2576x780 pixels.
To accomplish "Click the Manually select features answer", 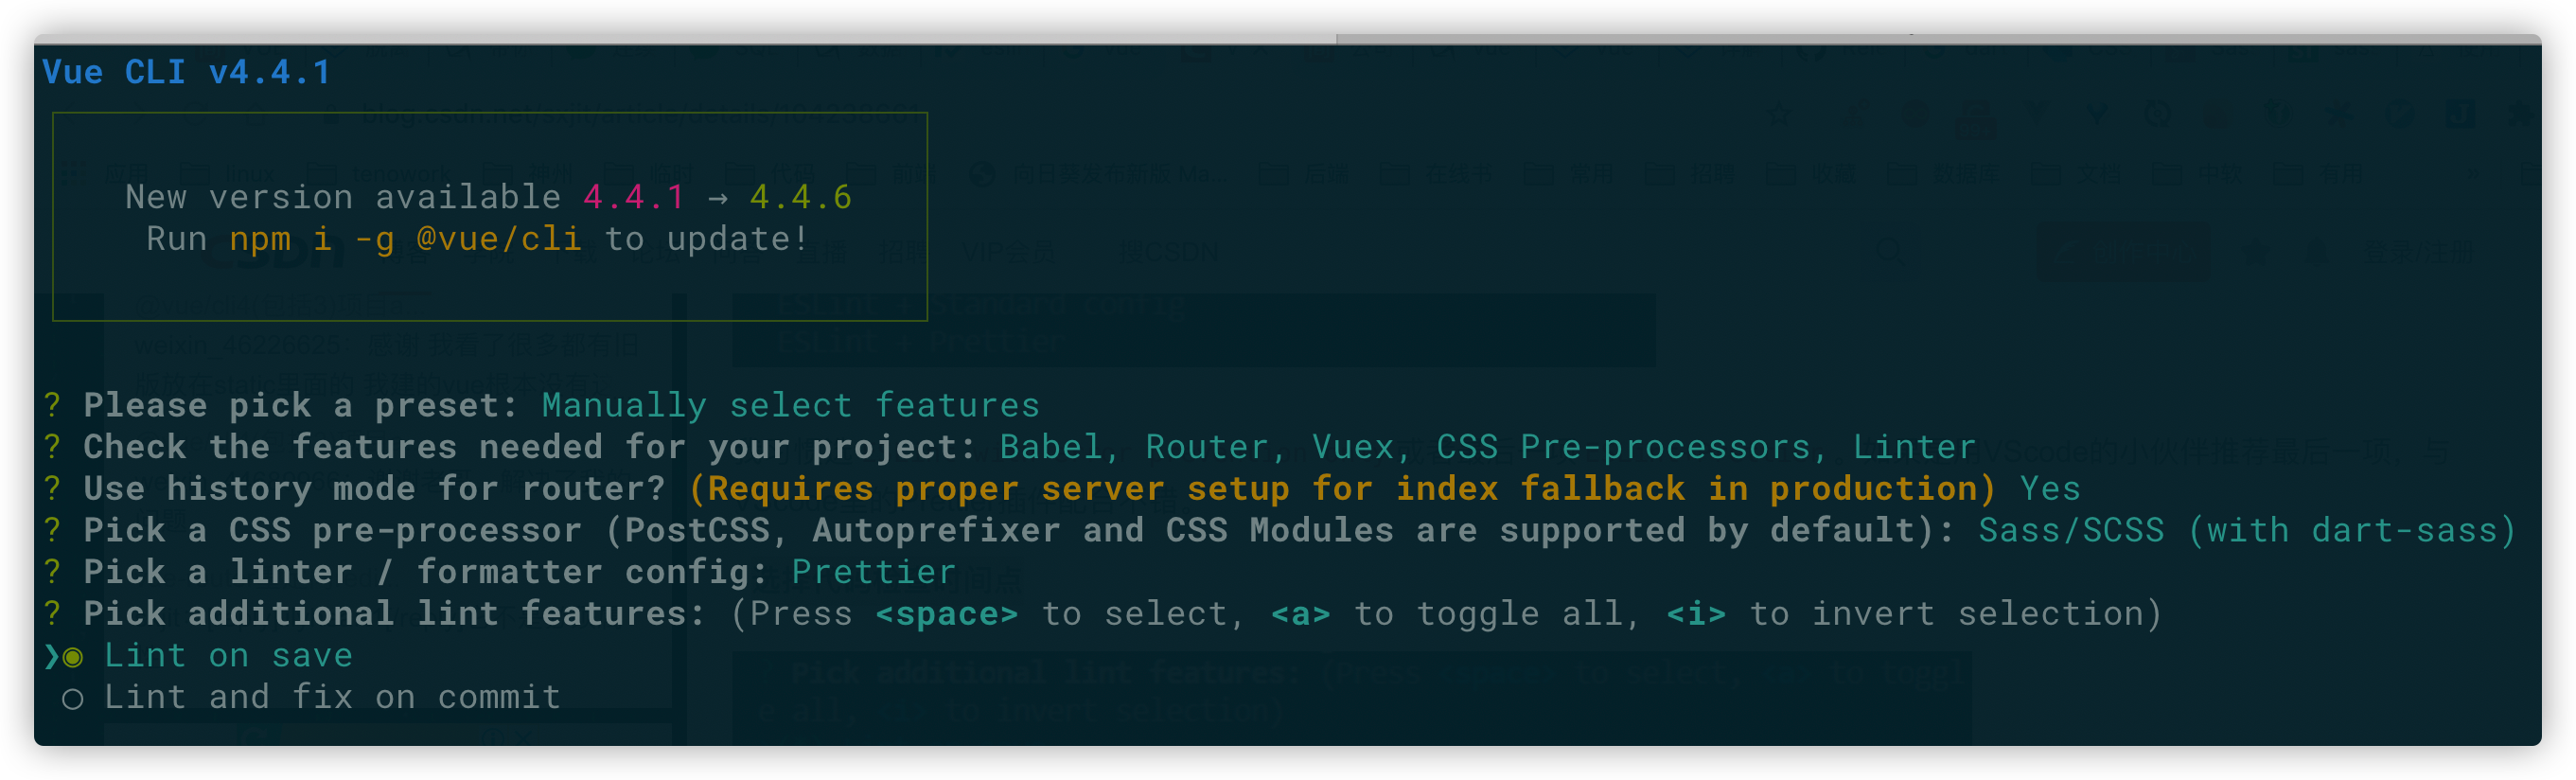I will (x=791, y=405).
